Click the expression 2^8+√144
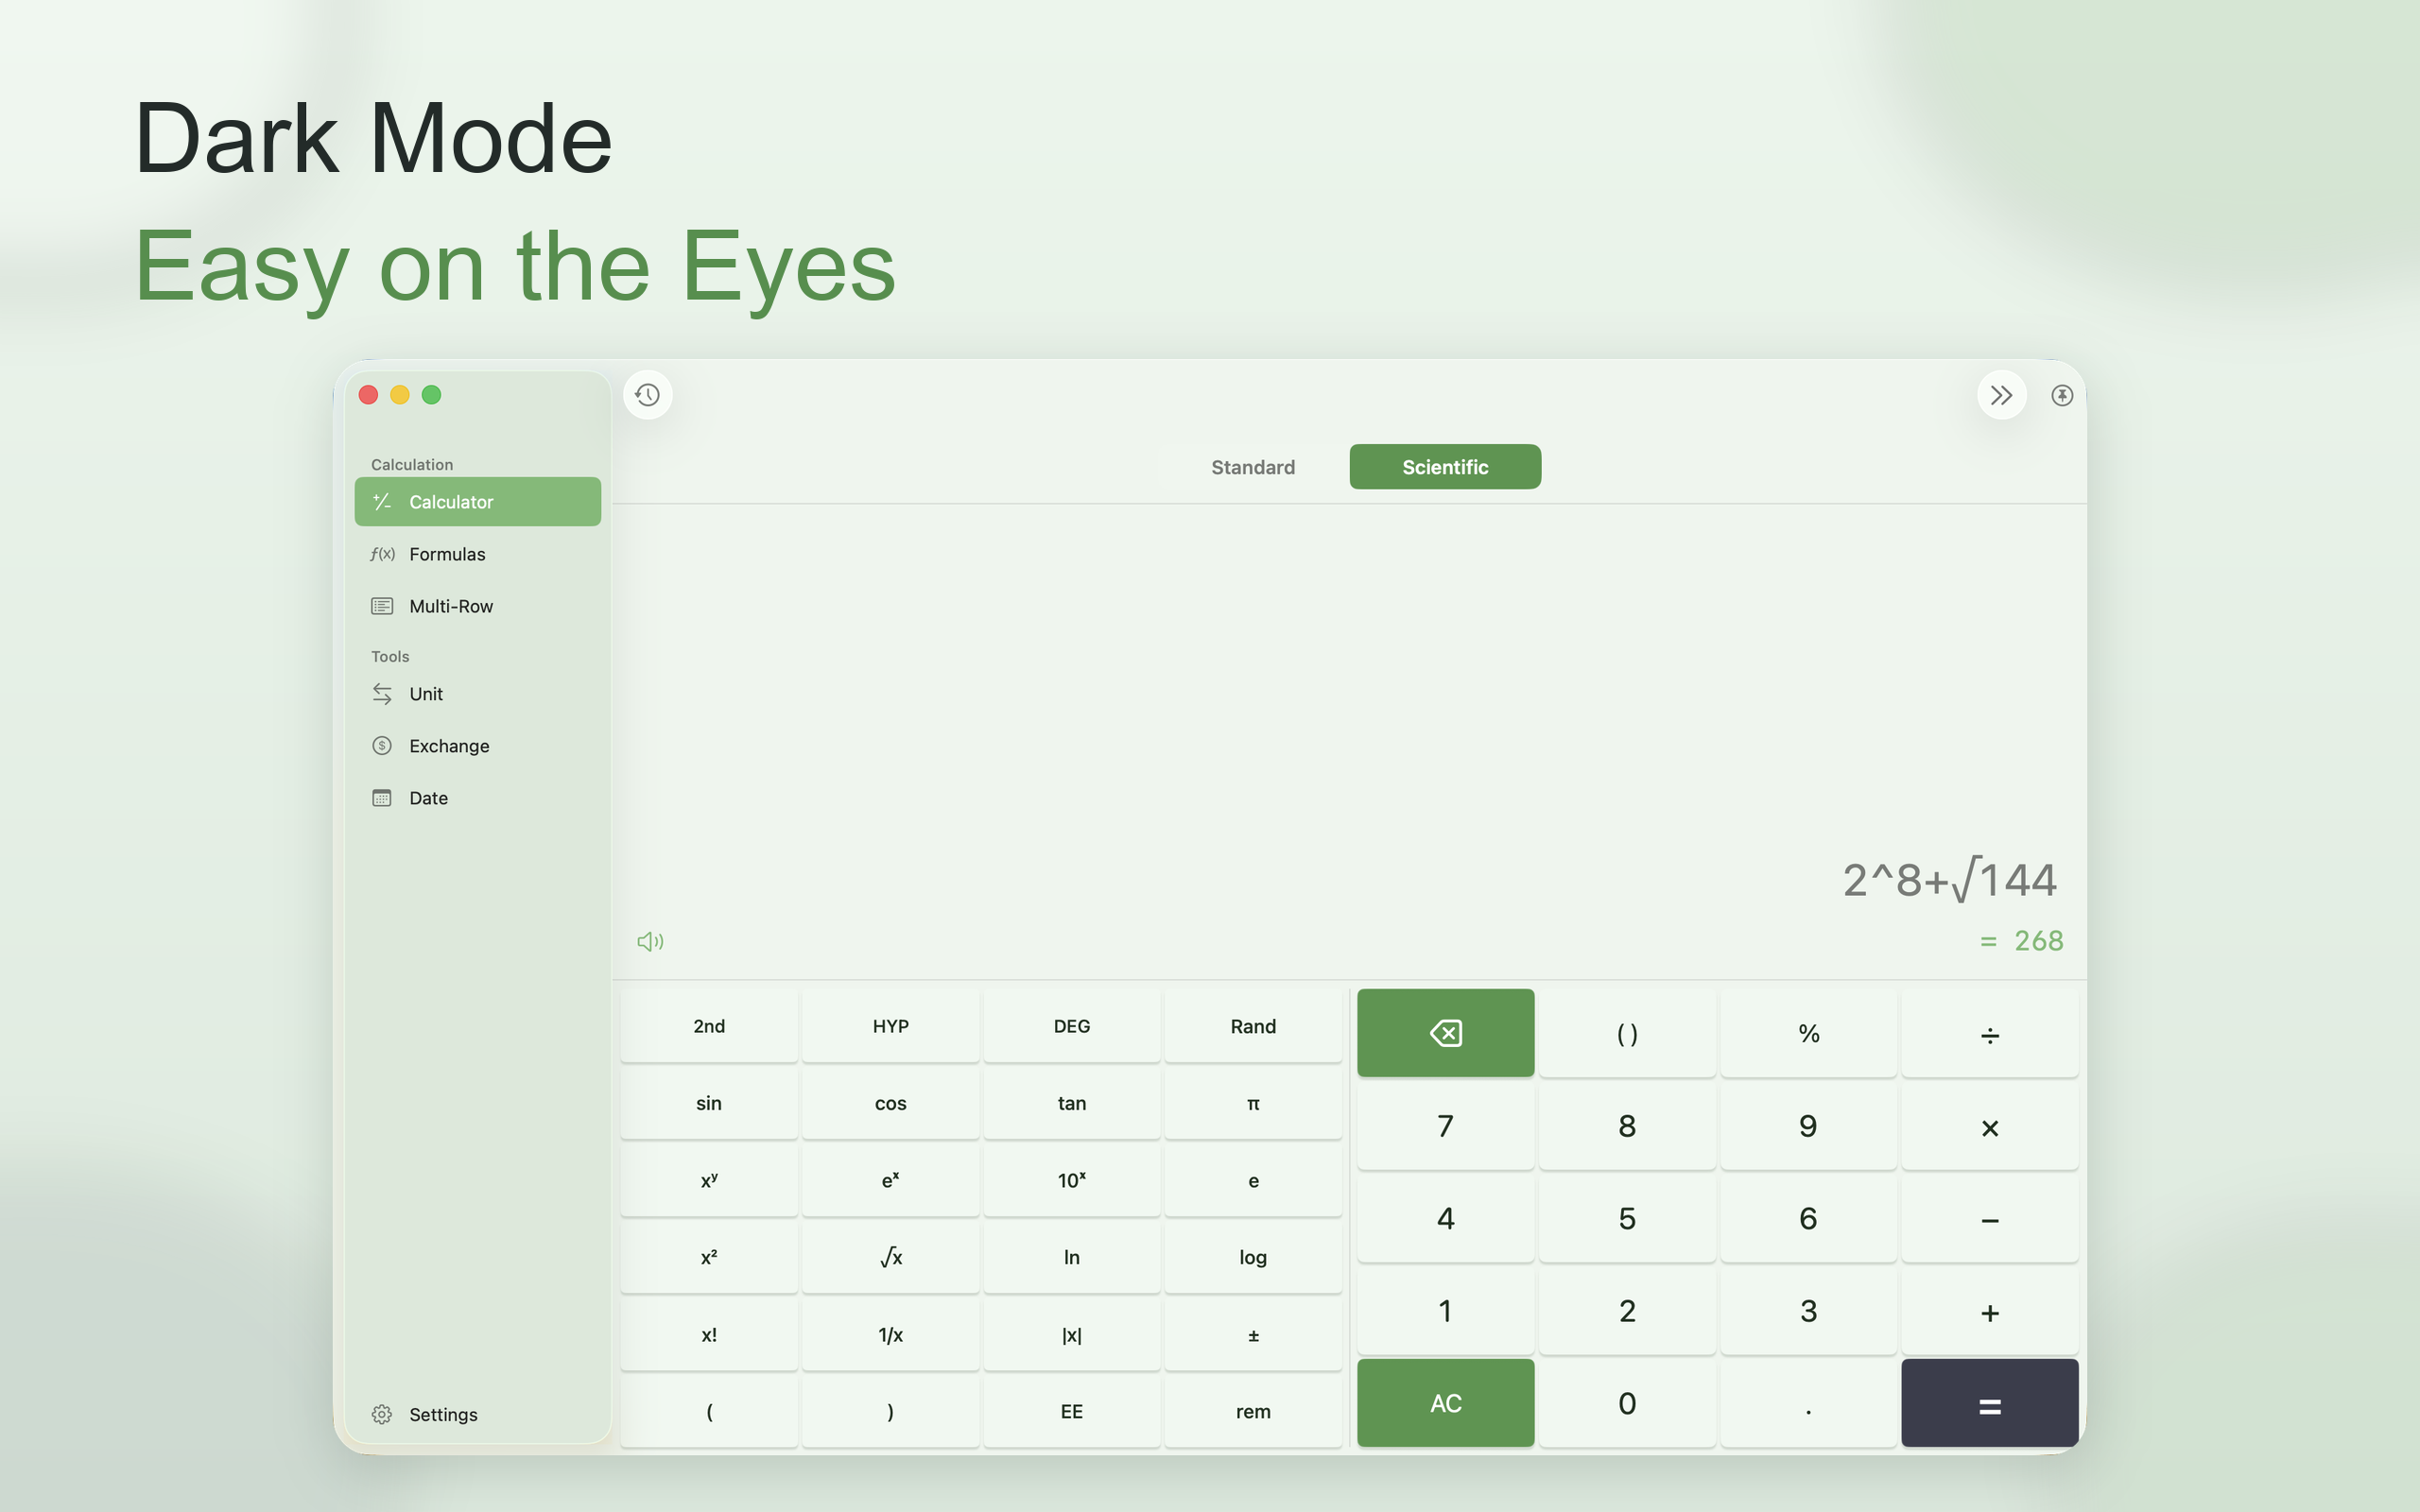 (1949, 879)
